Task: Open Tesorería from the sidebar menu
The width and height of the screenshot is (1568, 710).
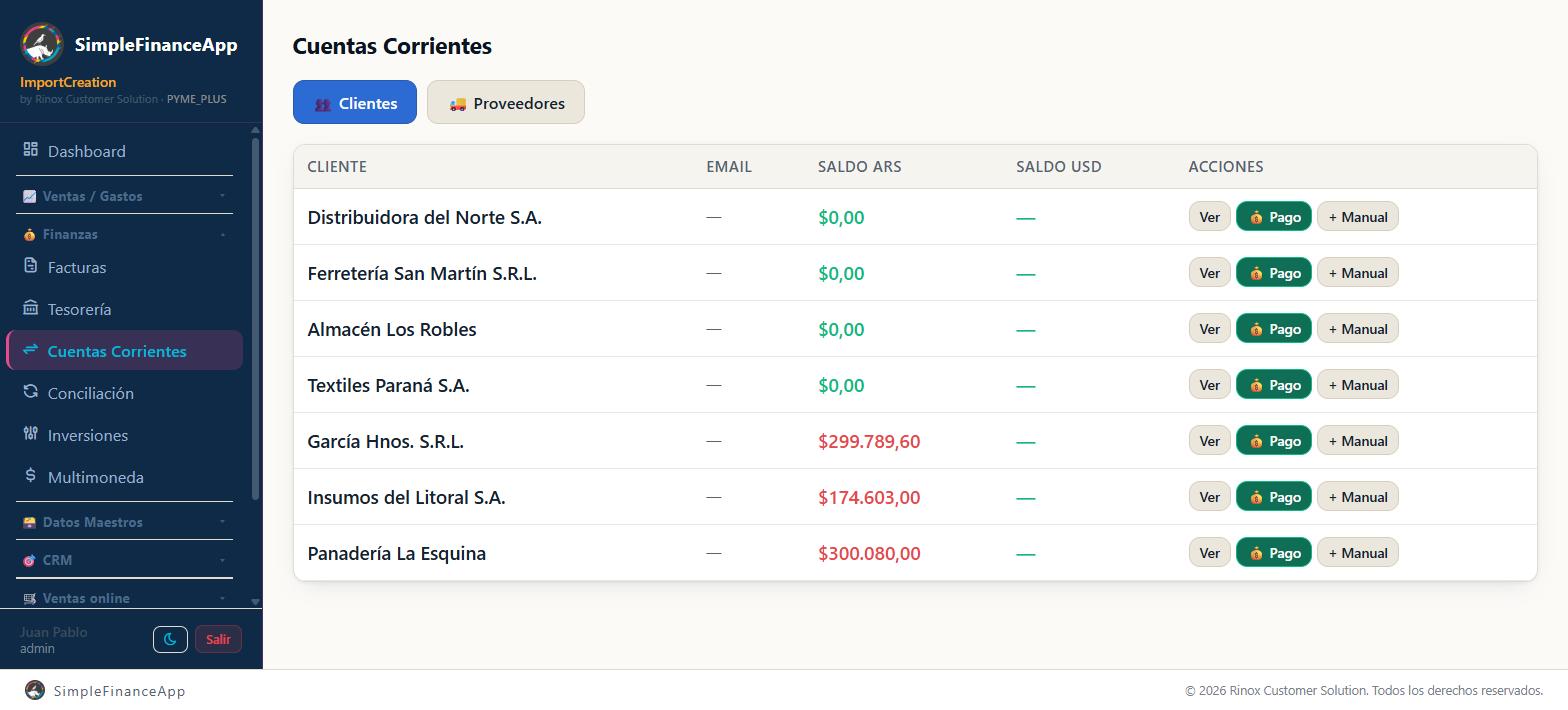Action: (x=124, y=309)
